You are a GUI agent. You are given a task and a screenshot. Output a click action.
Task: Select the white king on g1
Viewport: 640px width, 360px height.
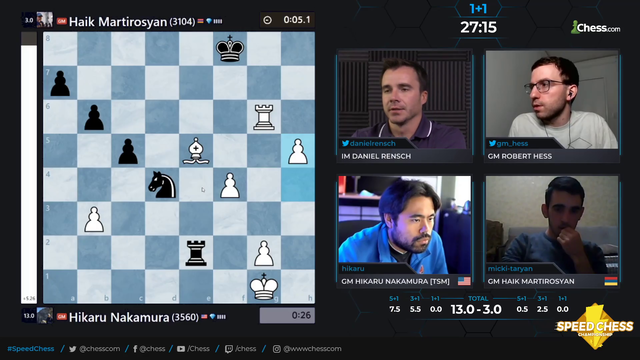264,287
